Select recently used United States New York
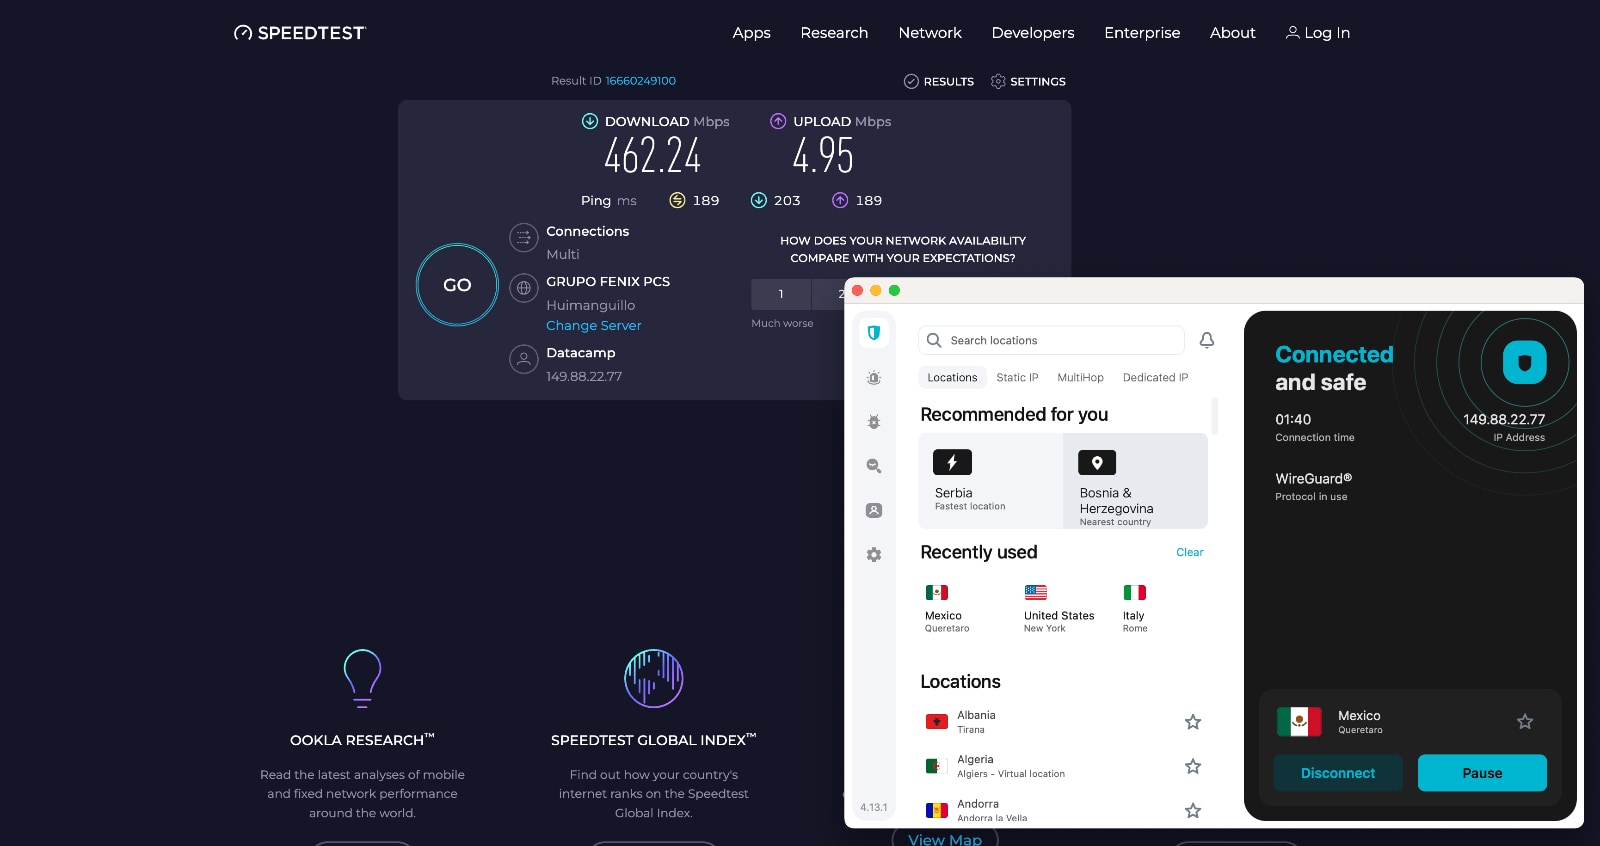The width and height of the screenshot is (1600, 846). 1059,608
